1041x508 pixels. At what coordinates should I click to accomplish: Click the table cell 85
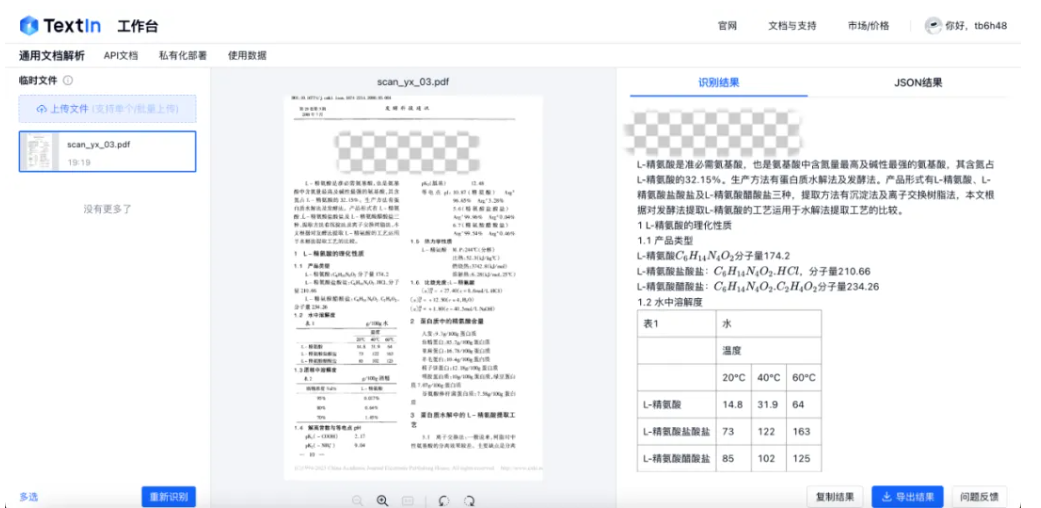(735, 458)
